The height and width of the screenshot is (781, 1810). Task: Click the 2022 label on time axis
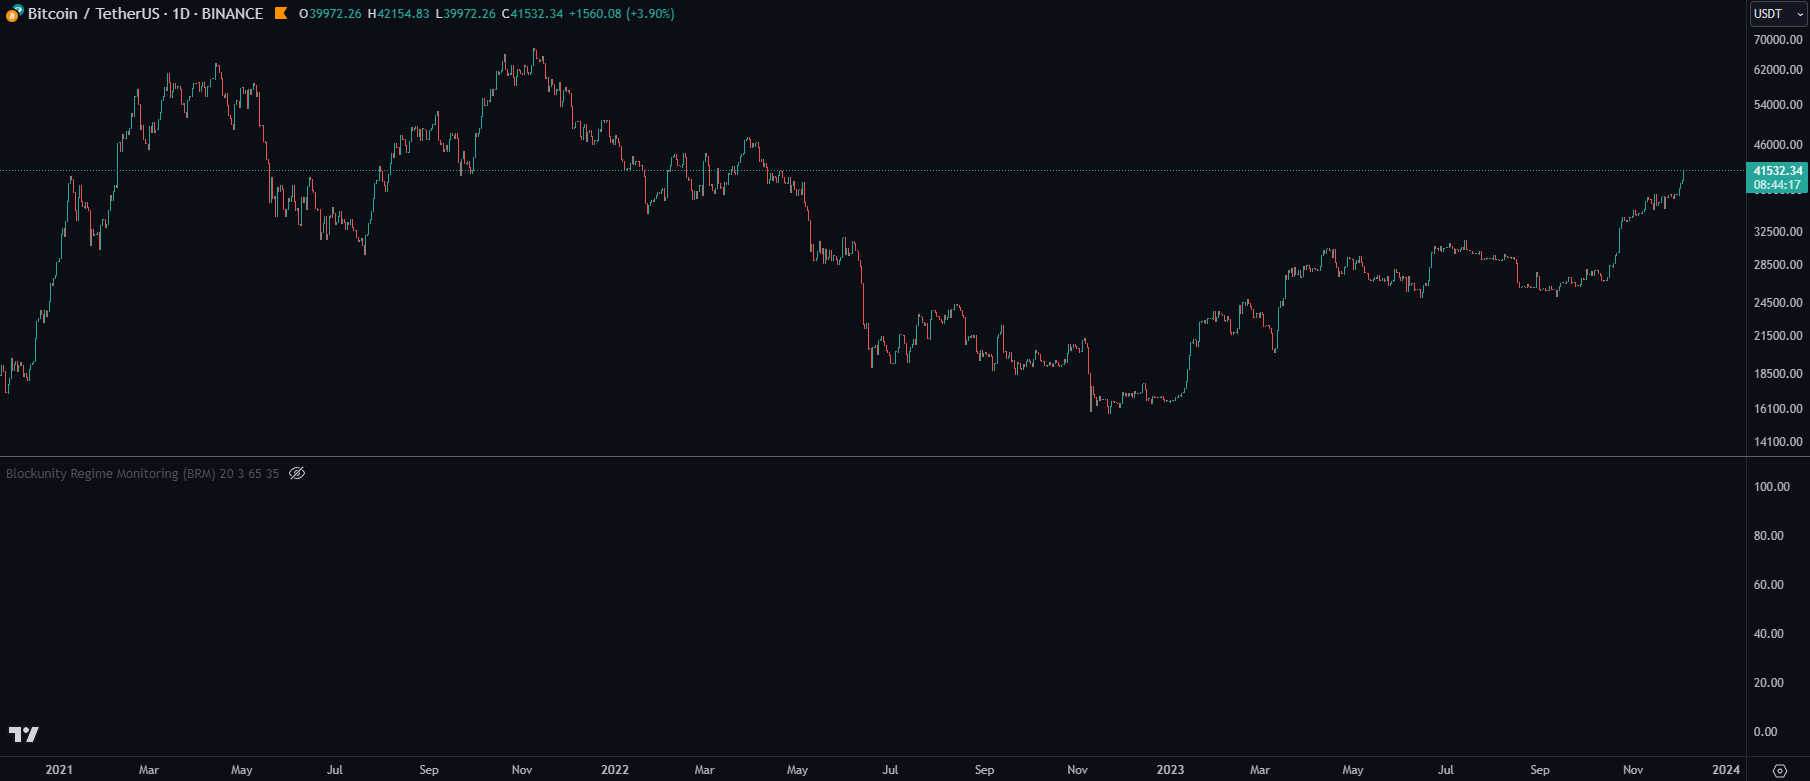point(614,770)
